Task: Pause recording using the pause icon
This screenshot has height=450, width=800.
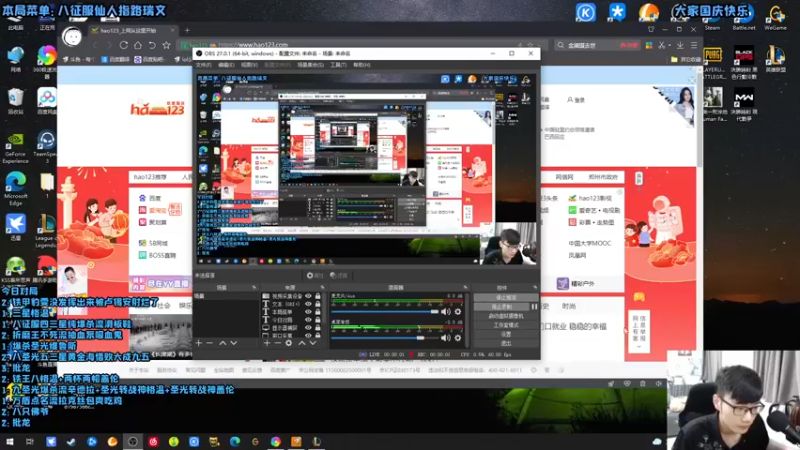Action: [x=534, y=307]
